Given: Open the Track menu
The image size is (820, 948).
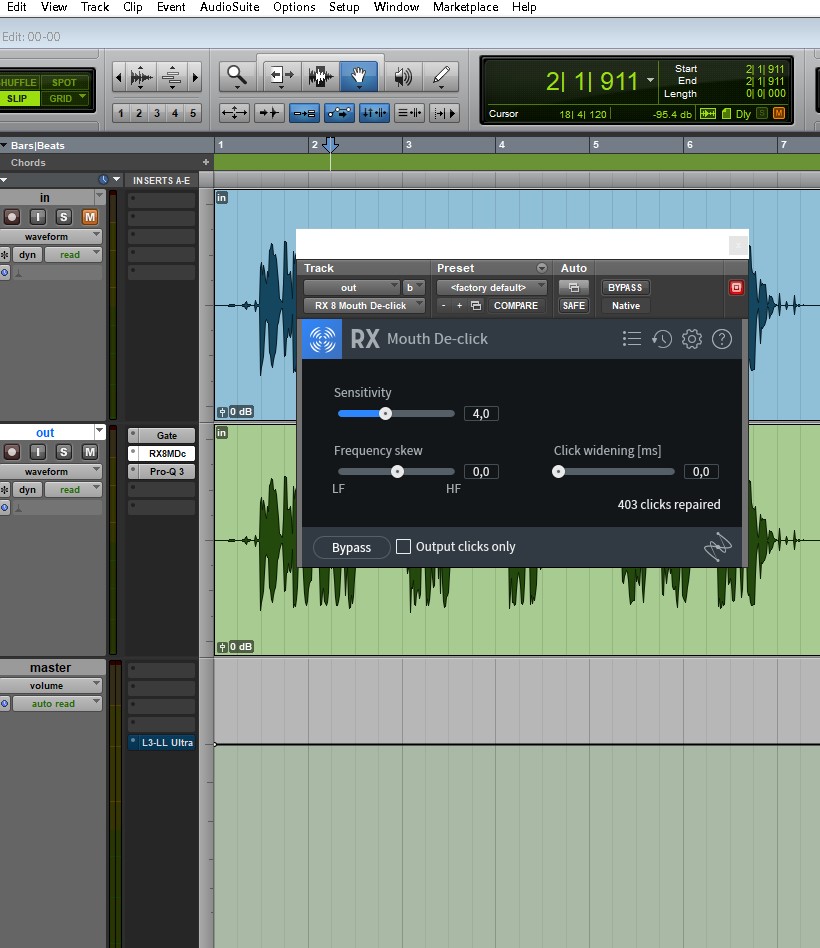Looking at the screenshot, I should (x=95, y=7).
